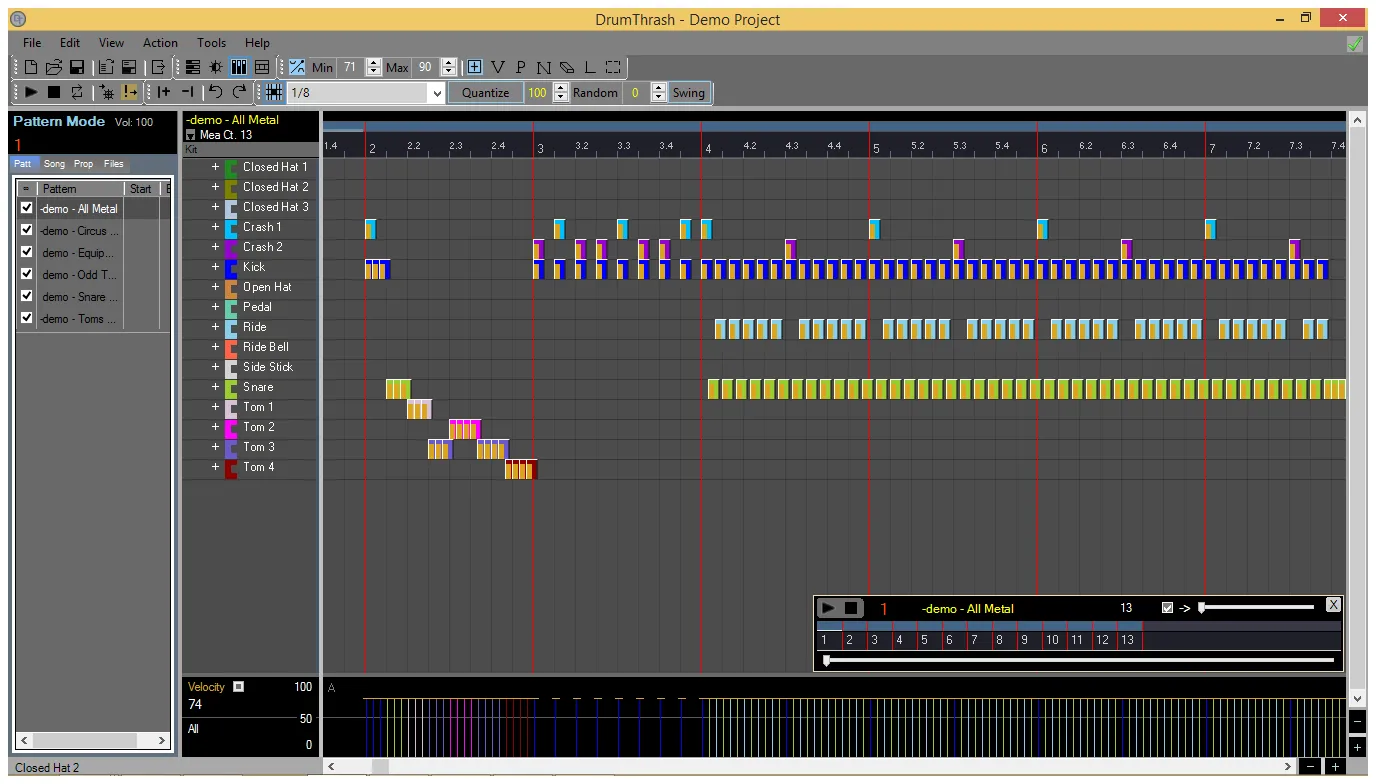The width and height of the screenshot is (1376, 784).
Task: Open the Tools menu
Action: 211,42
